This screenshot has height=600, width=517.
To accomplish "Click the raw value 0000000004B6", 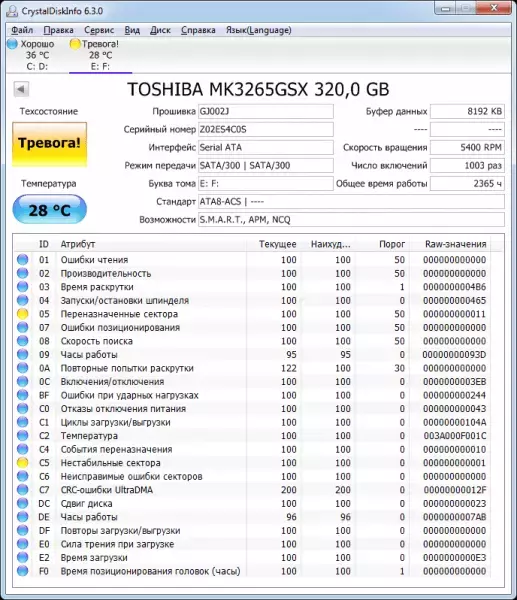I will 454,287.
